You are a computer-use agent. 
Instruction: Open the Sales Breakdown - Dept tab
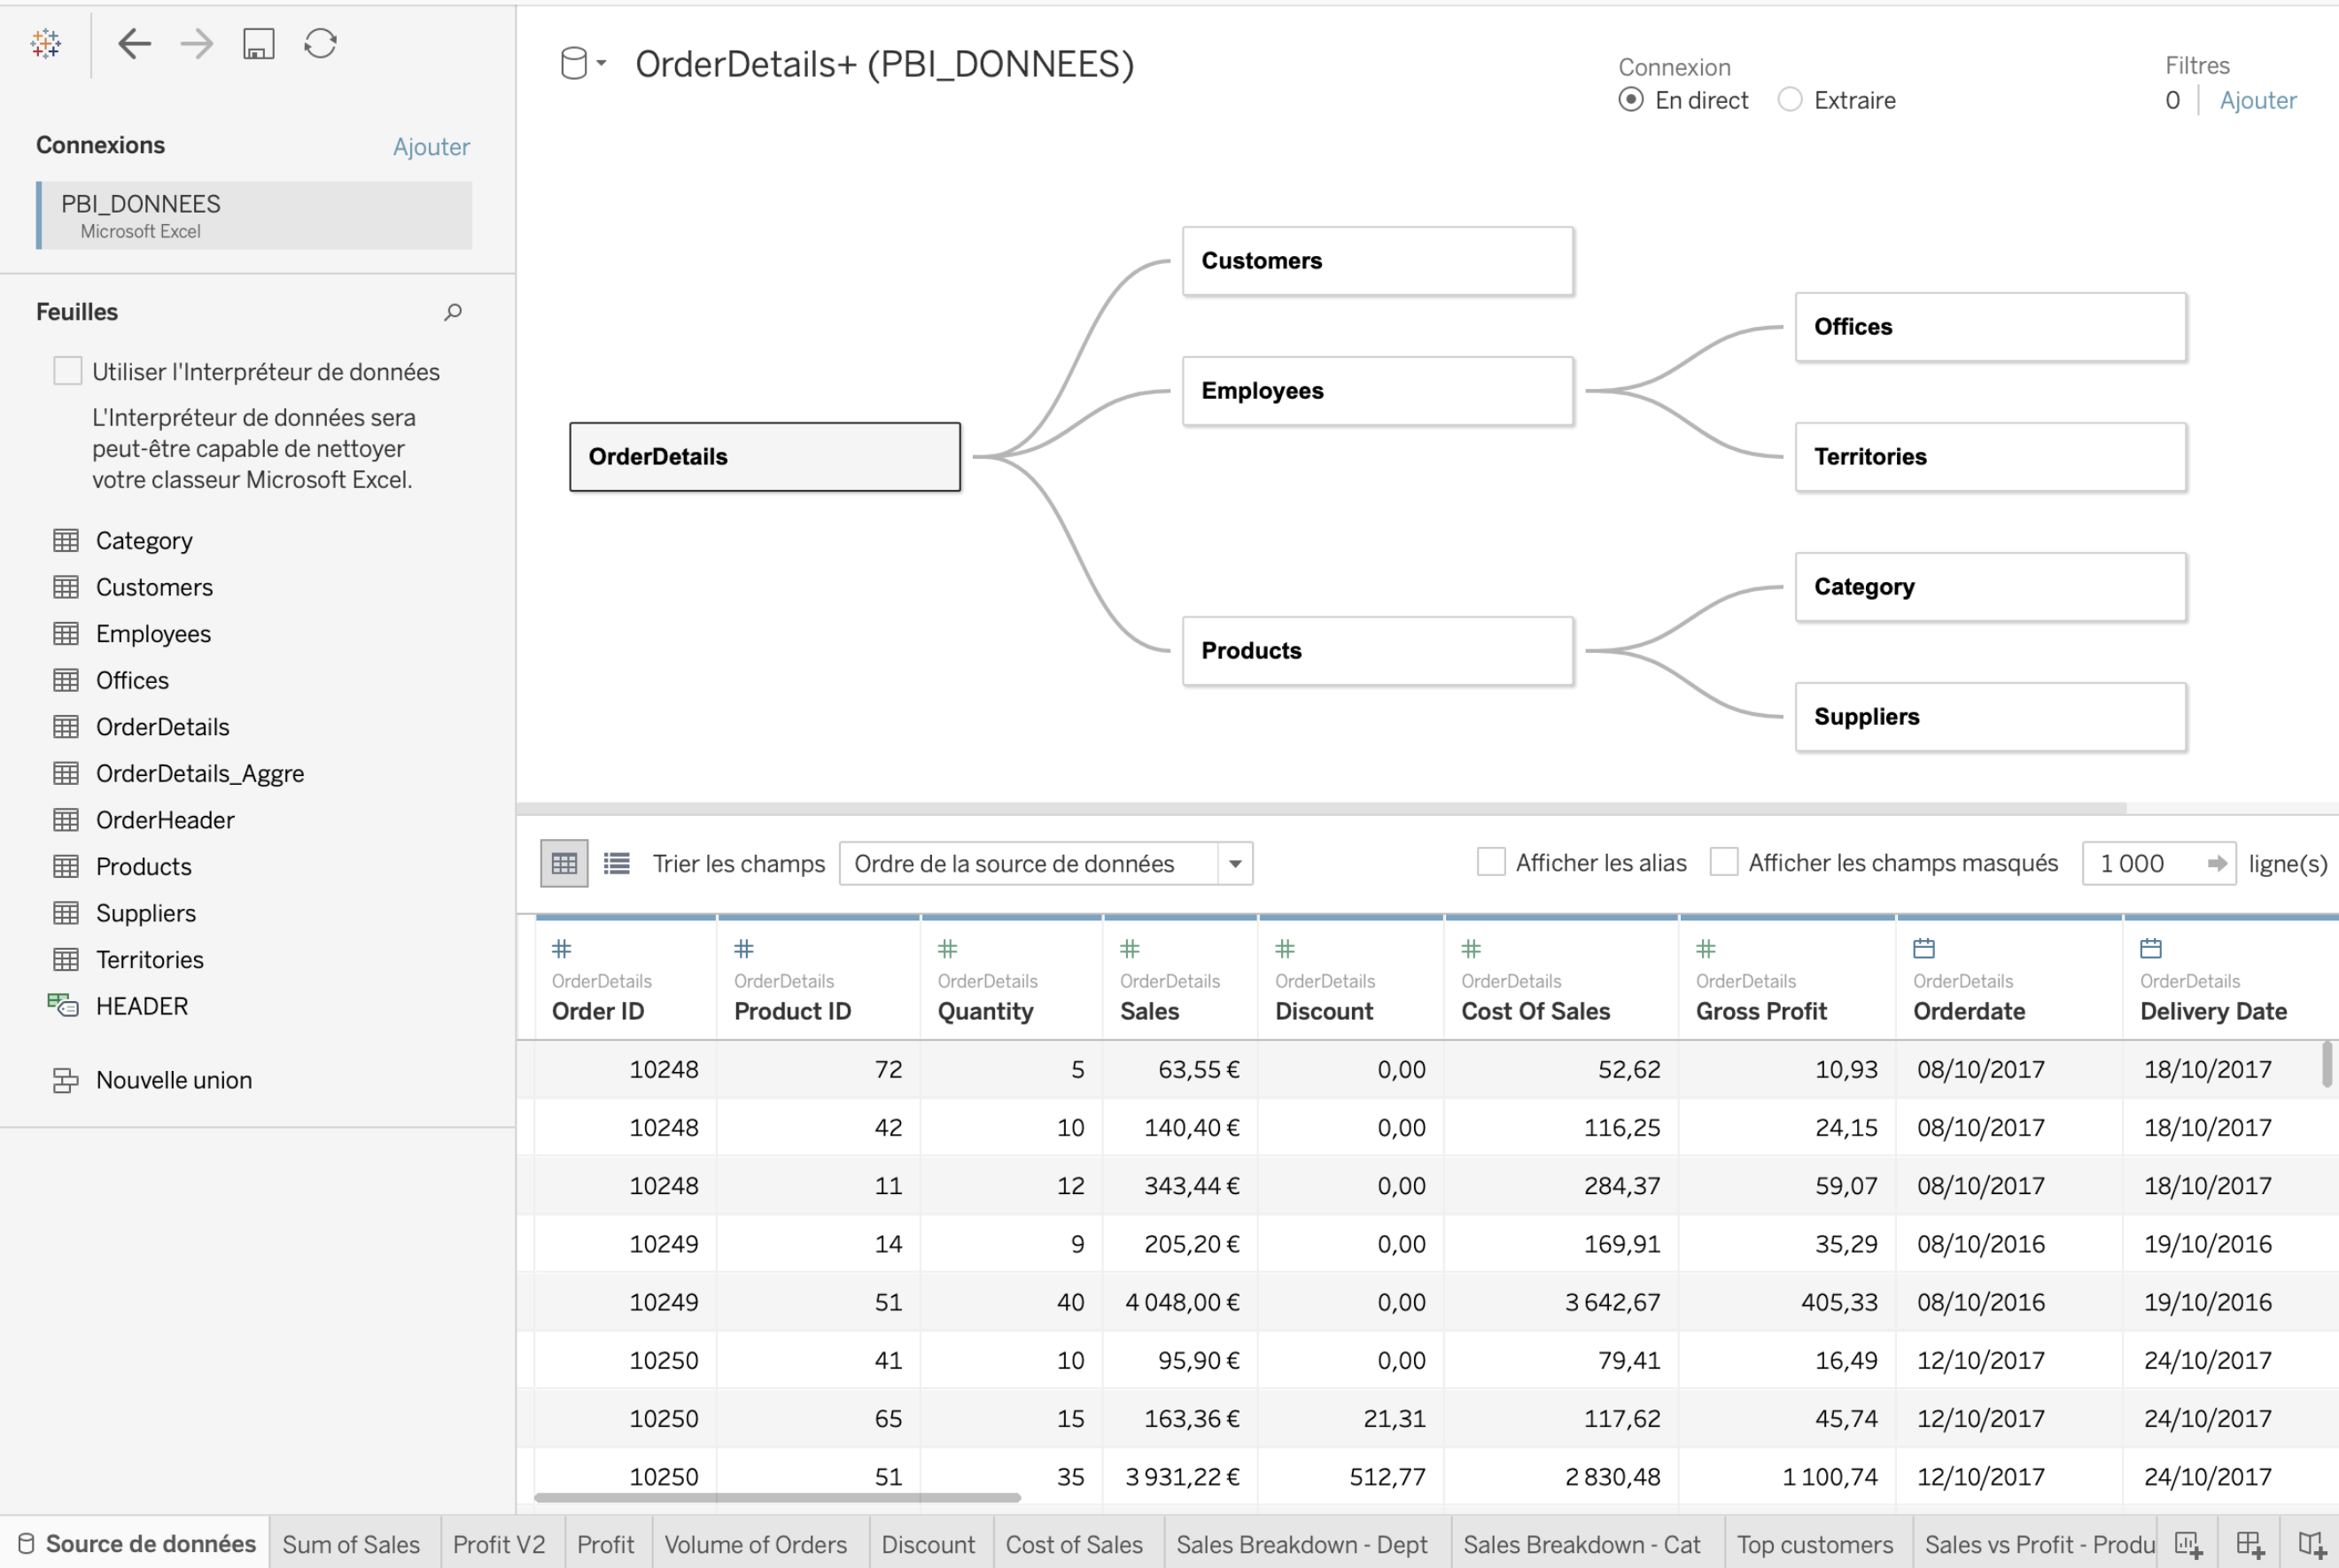click(1302, 1544)
